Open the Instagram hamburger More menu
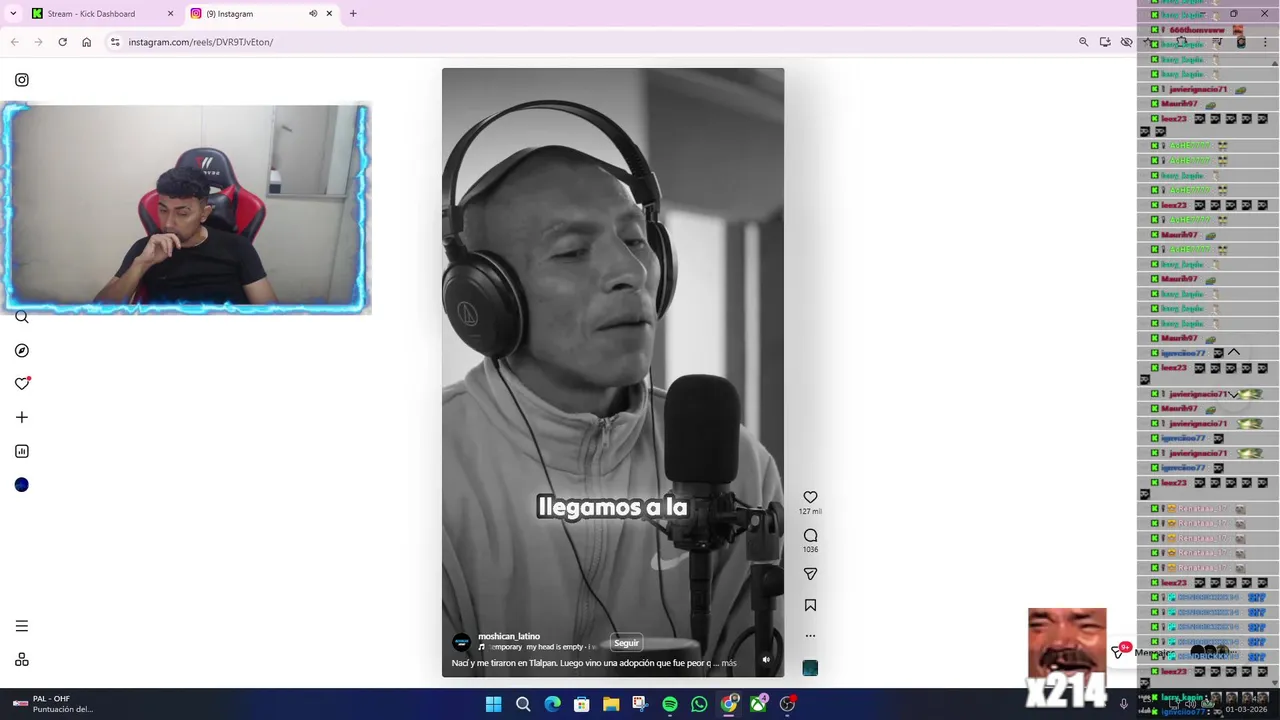Viewport: 1280px width, 720px height. coord(22,626)
